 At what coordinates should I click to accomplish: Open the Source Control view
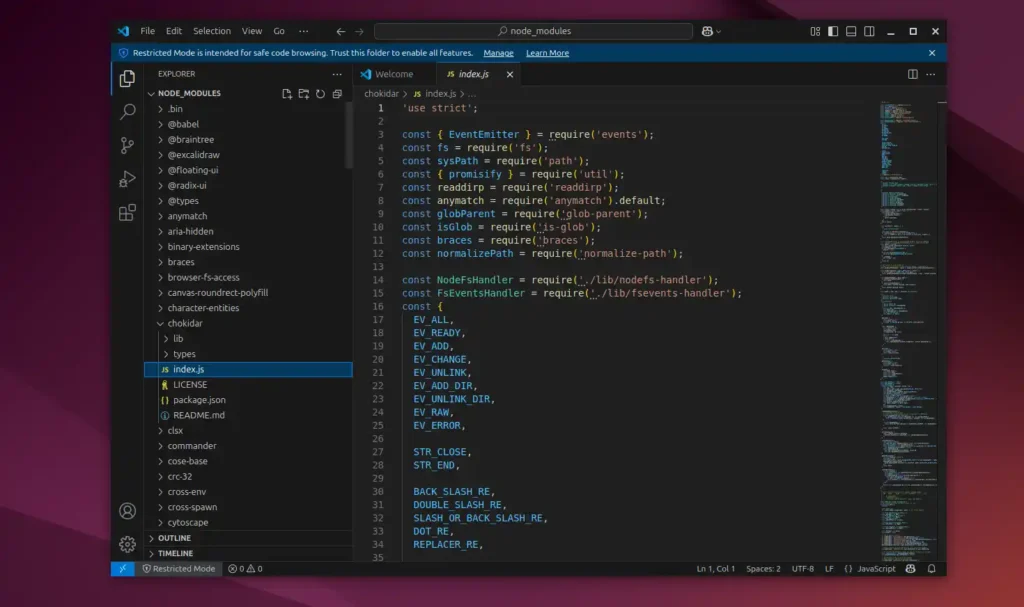pos(127,143)
